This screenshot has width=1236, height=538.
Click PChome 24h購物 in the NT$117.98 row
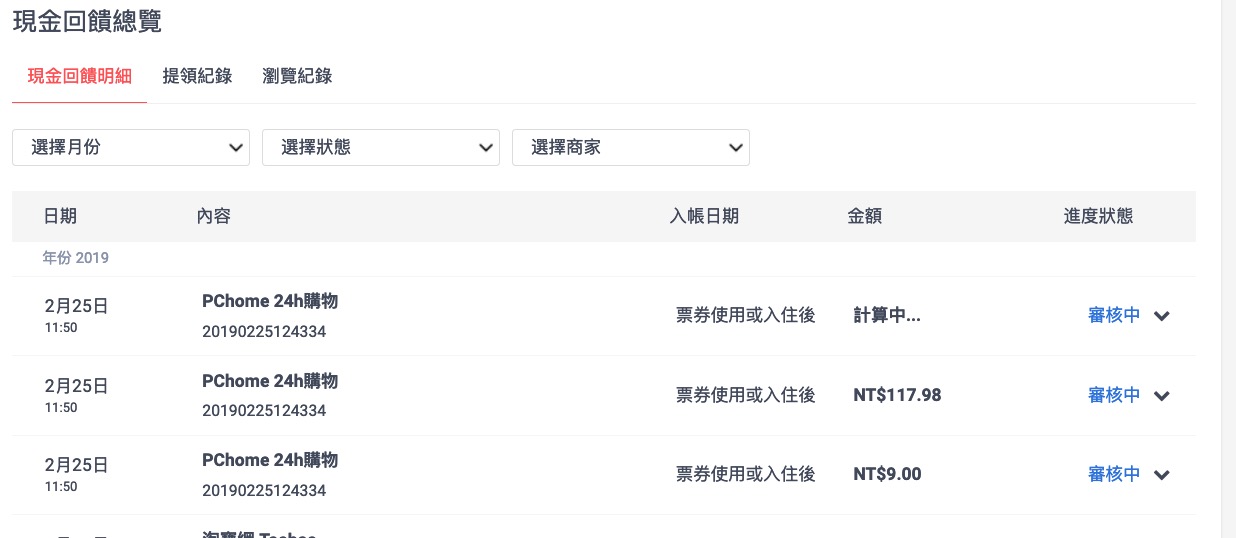pyautogui.click(x=270, y=381)
